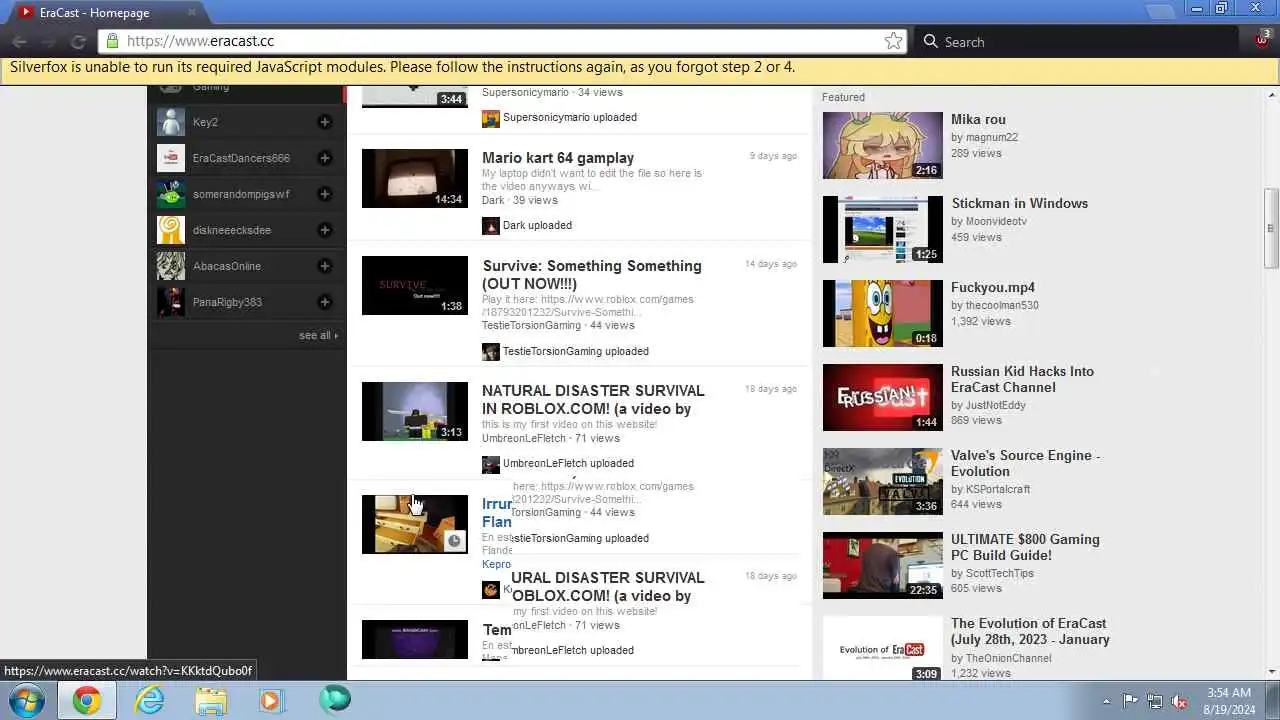Click the Search box in toolbar
The height and width of the screenshot is (720, 1280).
pos(1078,41)
